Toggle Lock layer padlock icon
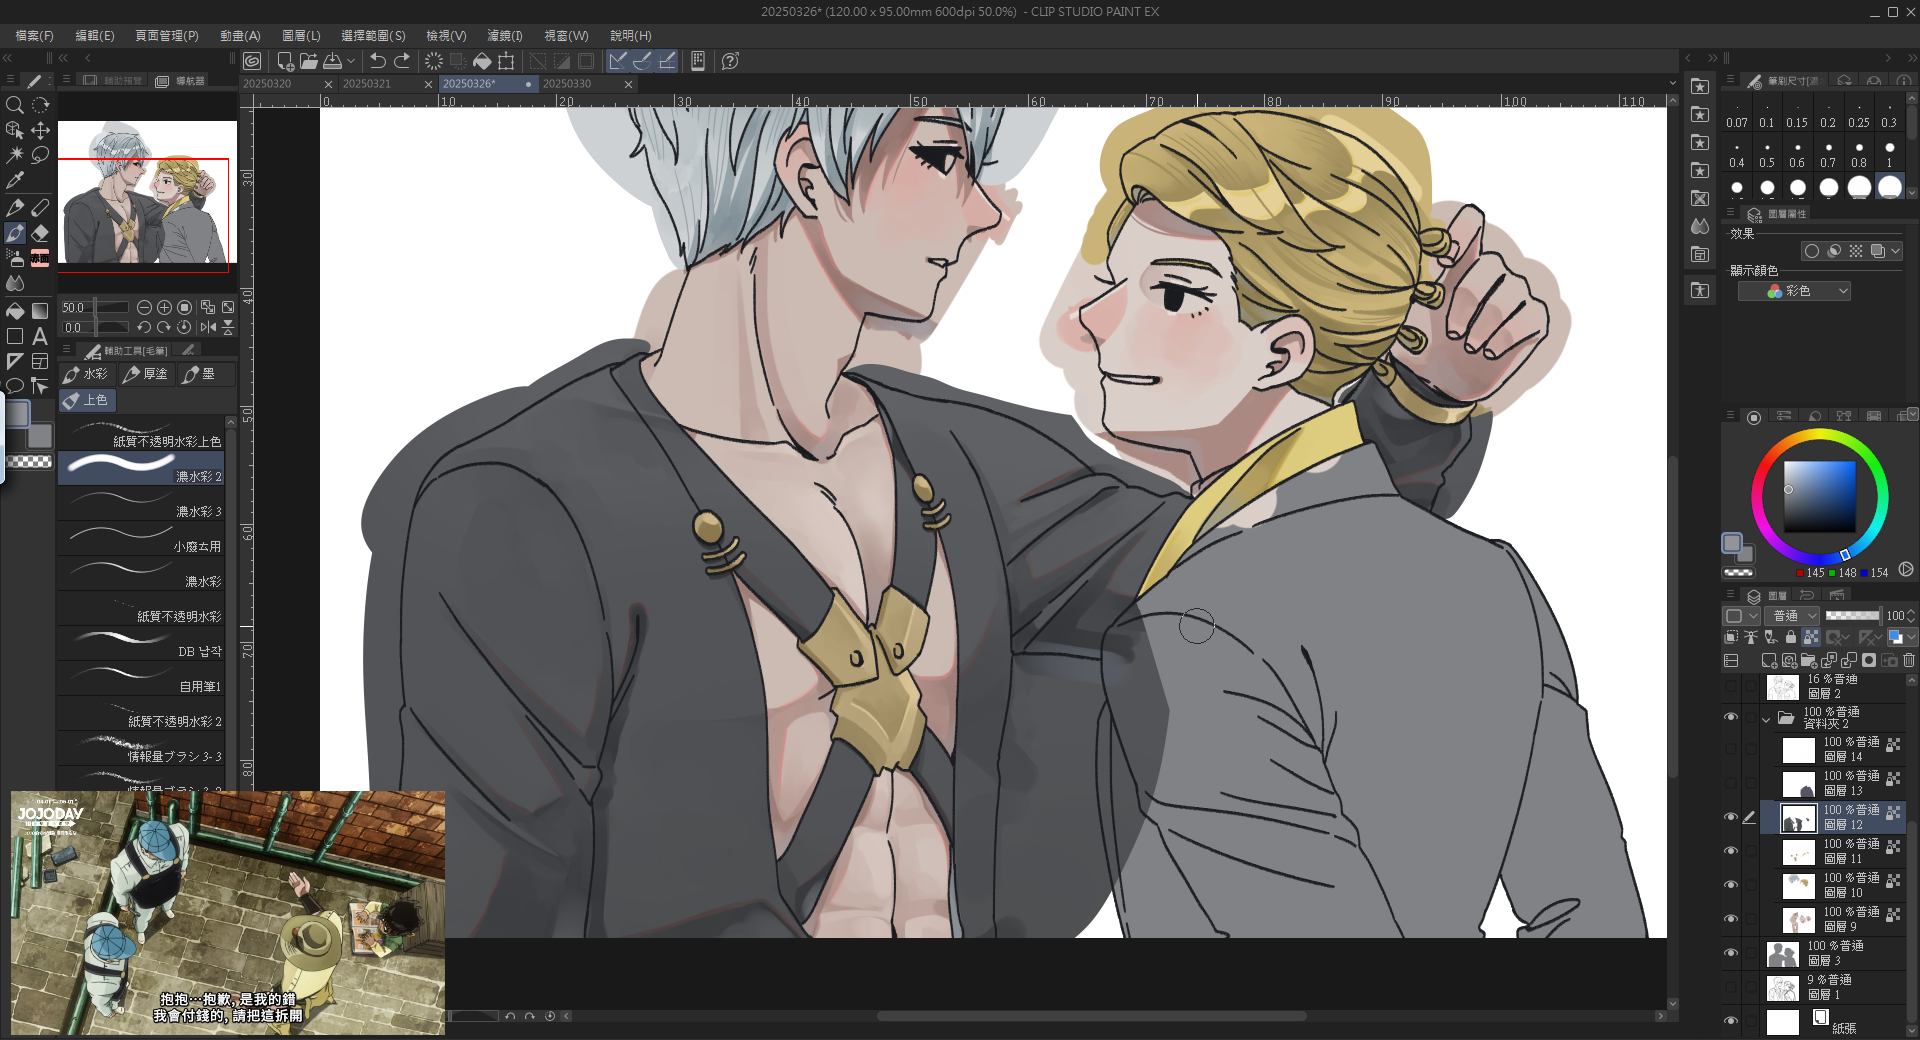Image resolution: width=1920 pixels, height=1040 pixels. click(1791, 637)
